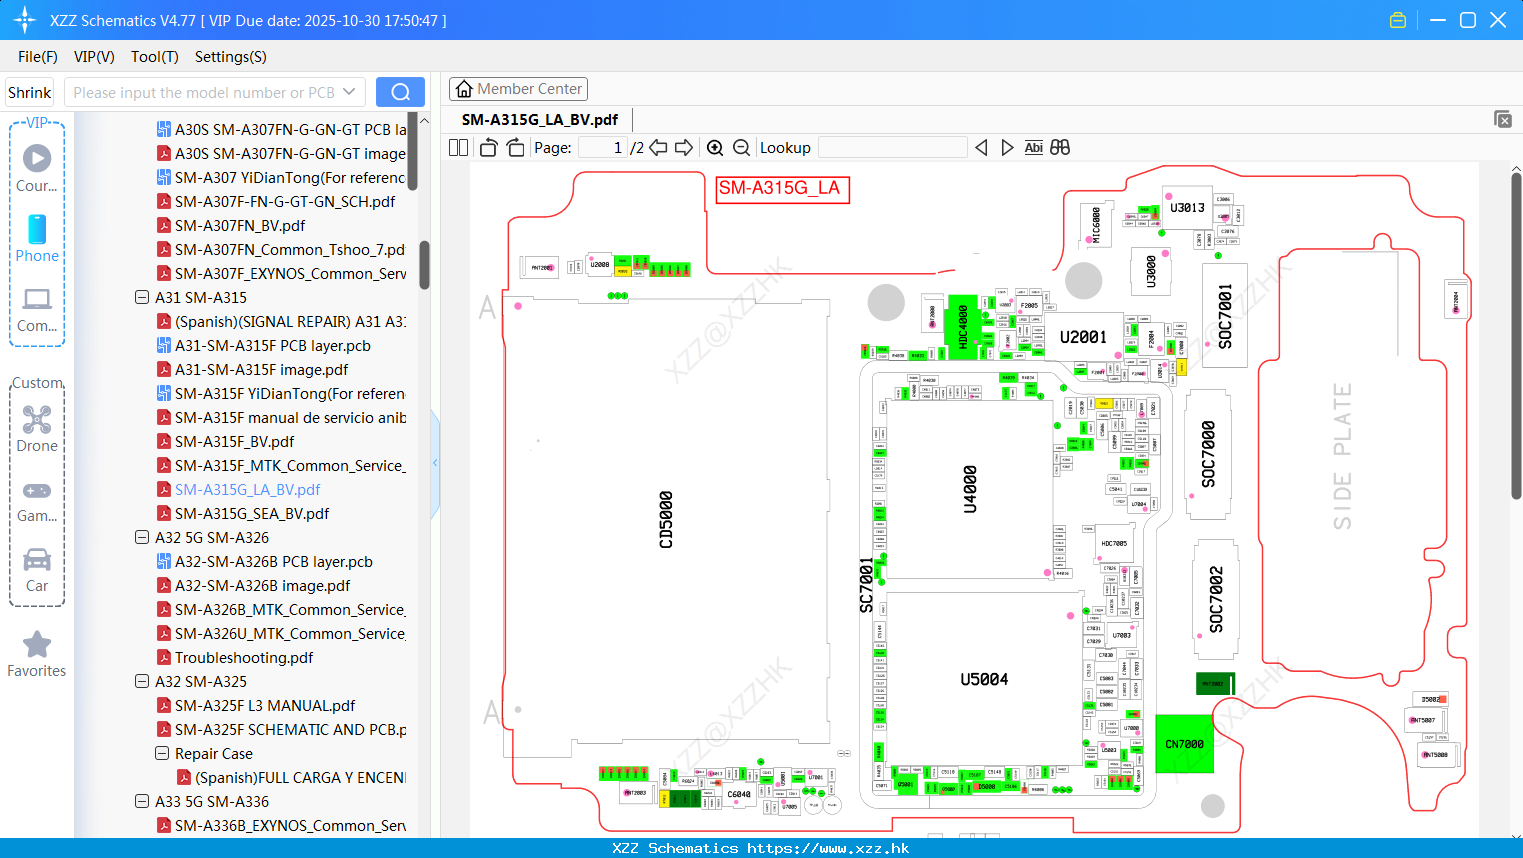Open the Tool(T) menu
The image size is (1523, 858).
[x=155, y=57]
